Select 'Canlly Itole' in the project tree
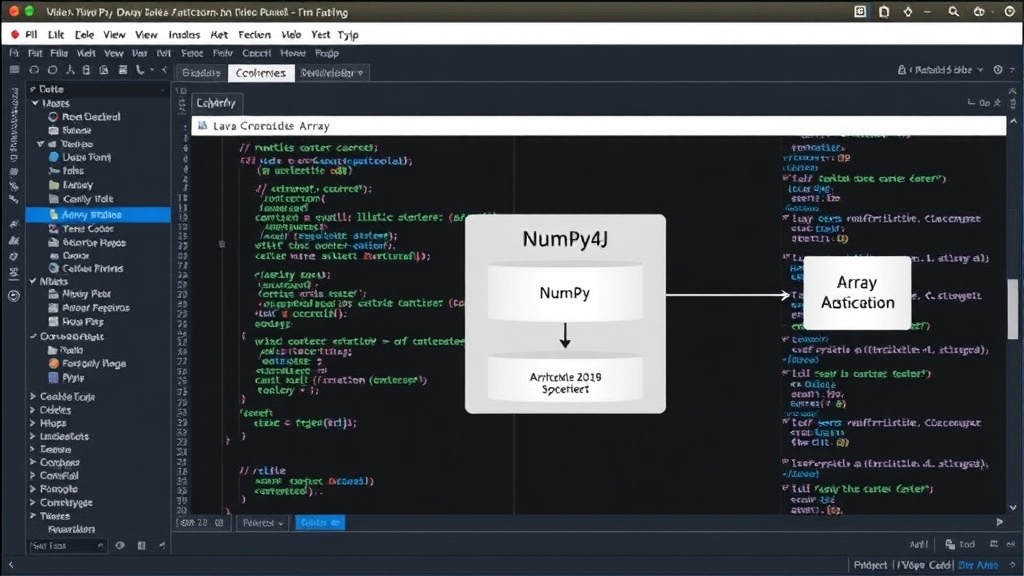Screen dimensions: 1024x576 88,199
